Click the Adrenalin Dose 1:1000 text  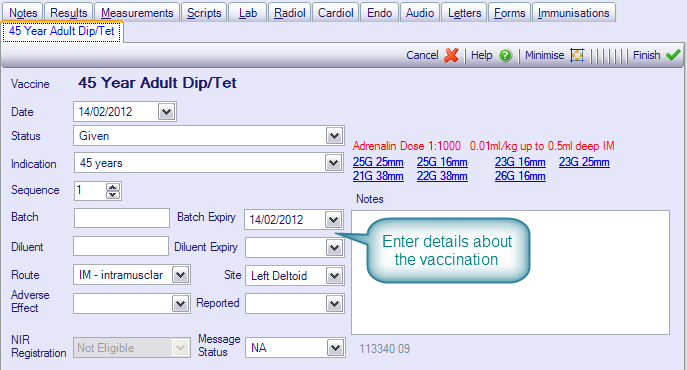407,146
